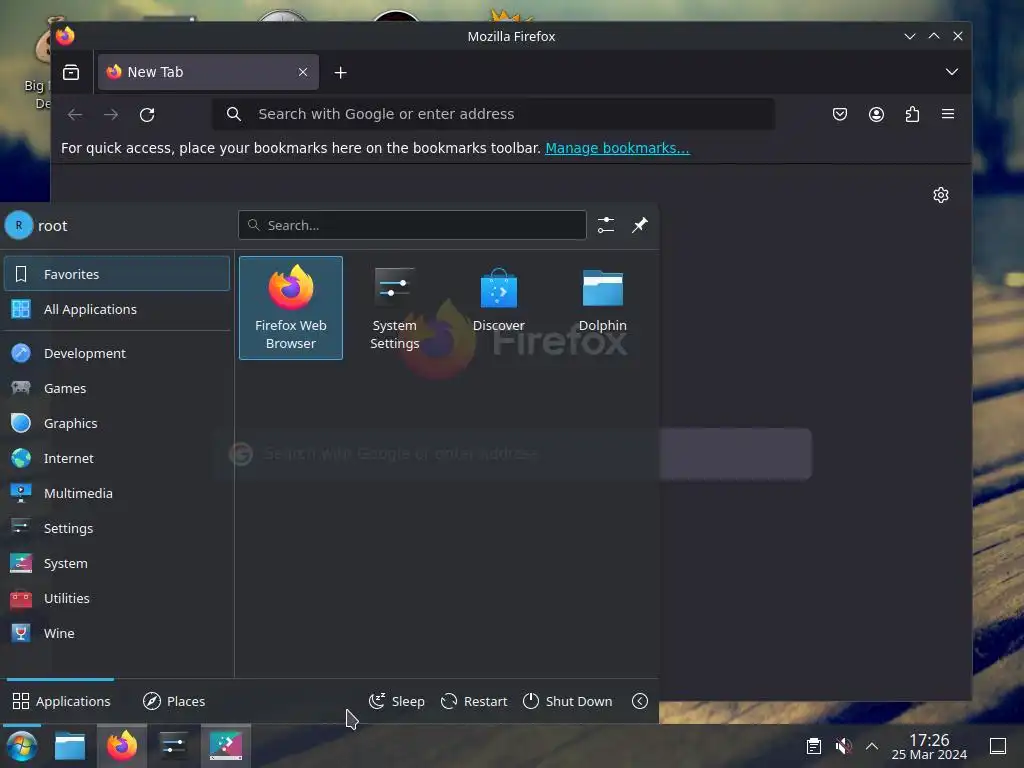
Task: Click show desktop button
Action: [998, 746]
